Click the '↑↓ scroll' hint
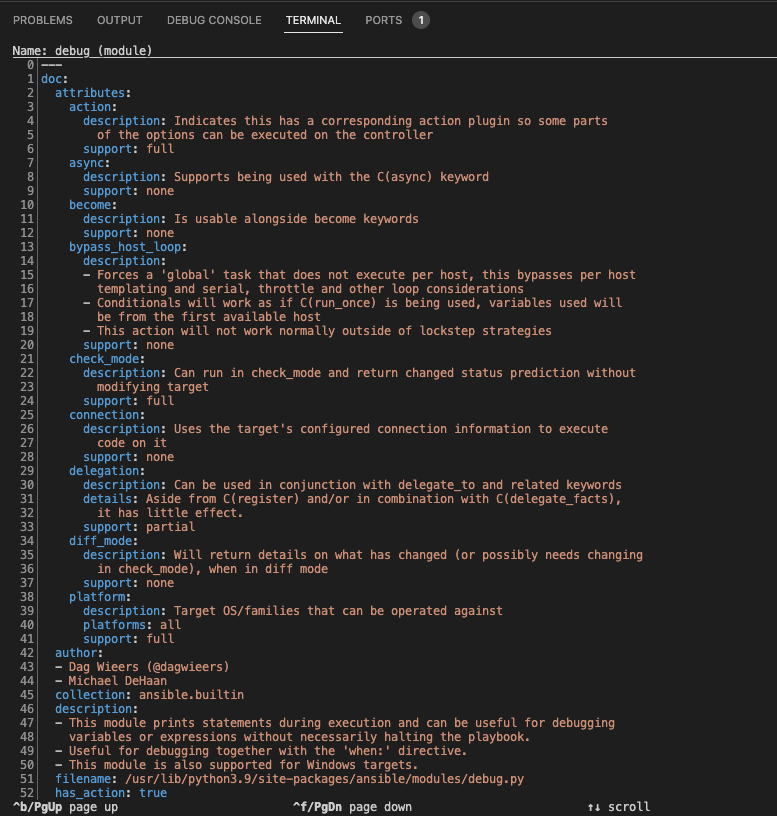Screen dimensions: 777x816 (x=619, y=807)
